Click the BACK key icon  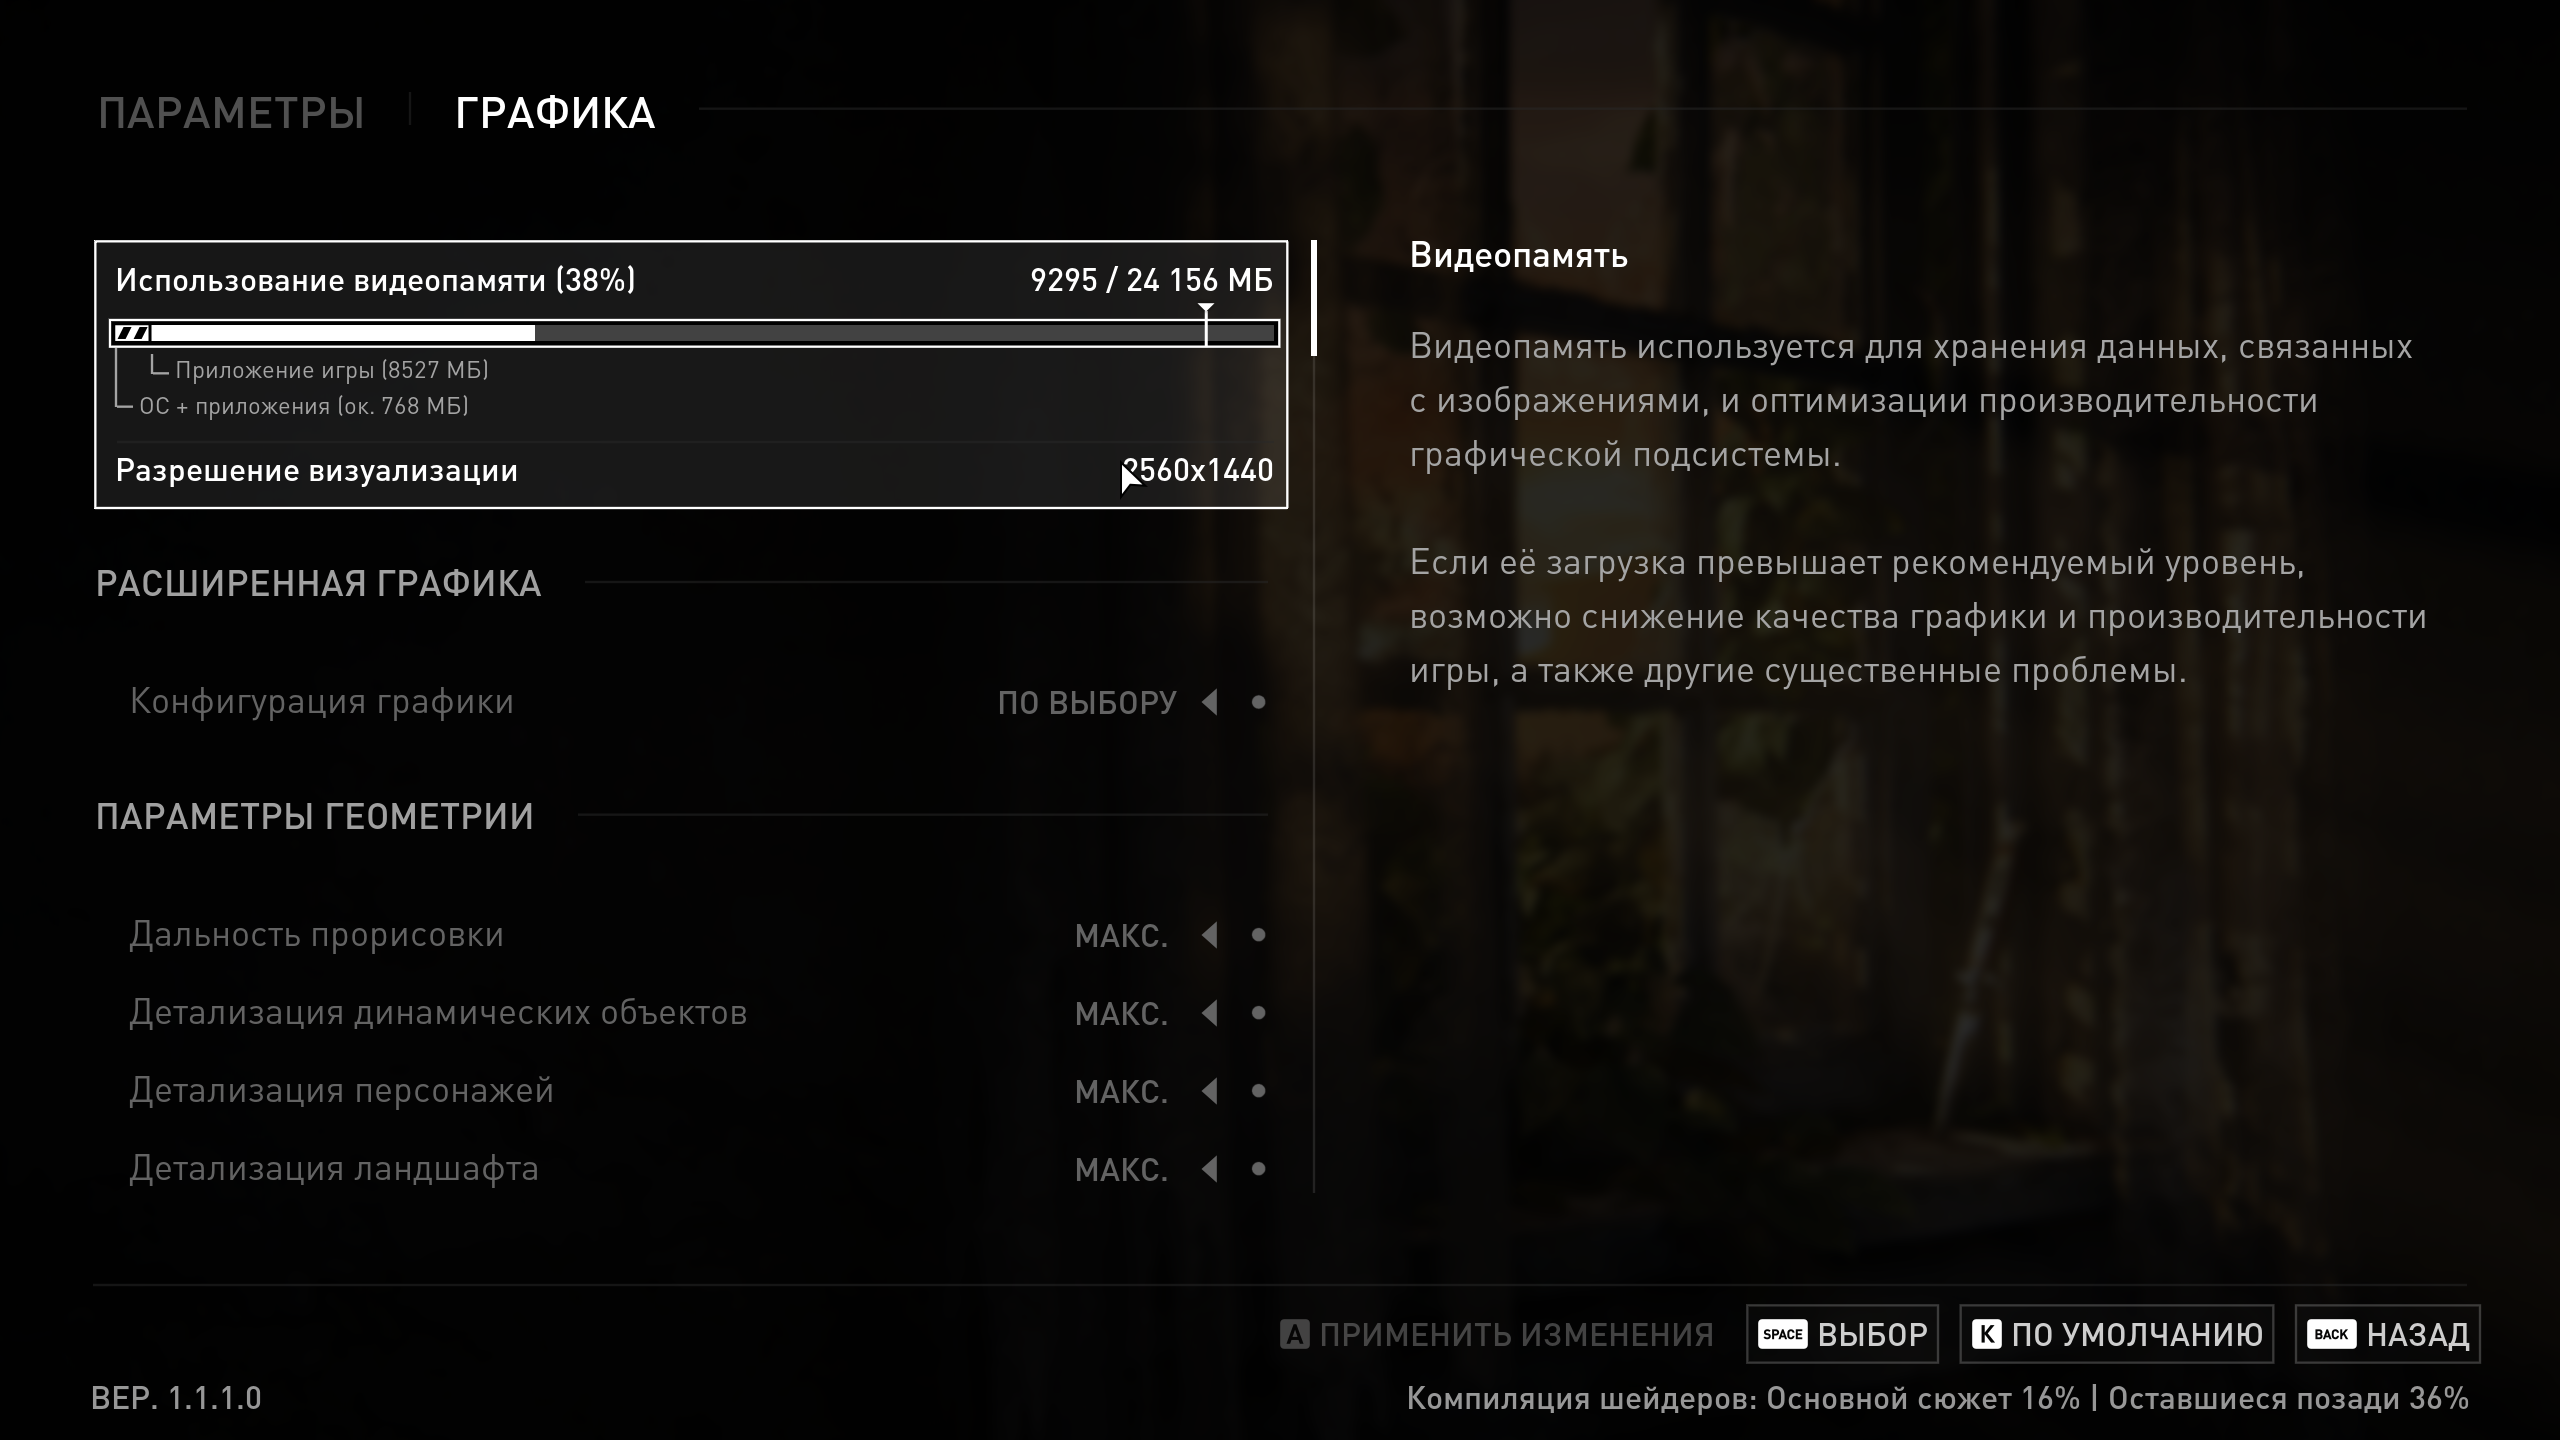pyautogui.click(x=2331, y=1334)
